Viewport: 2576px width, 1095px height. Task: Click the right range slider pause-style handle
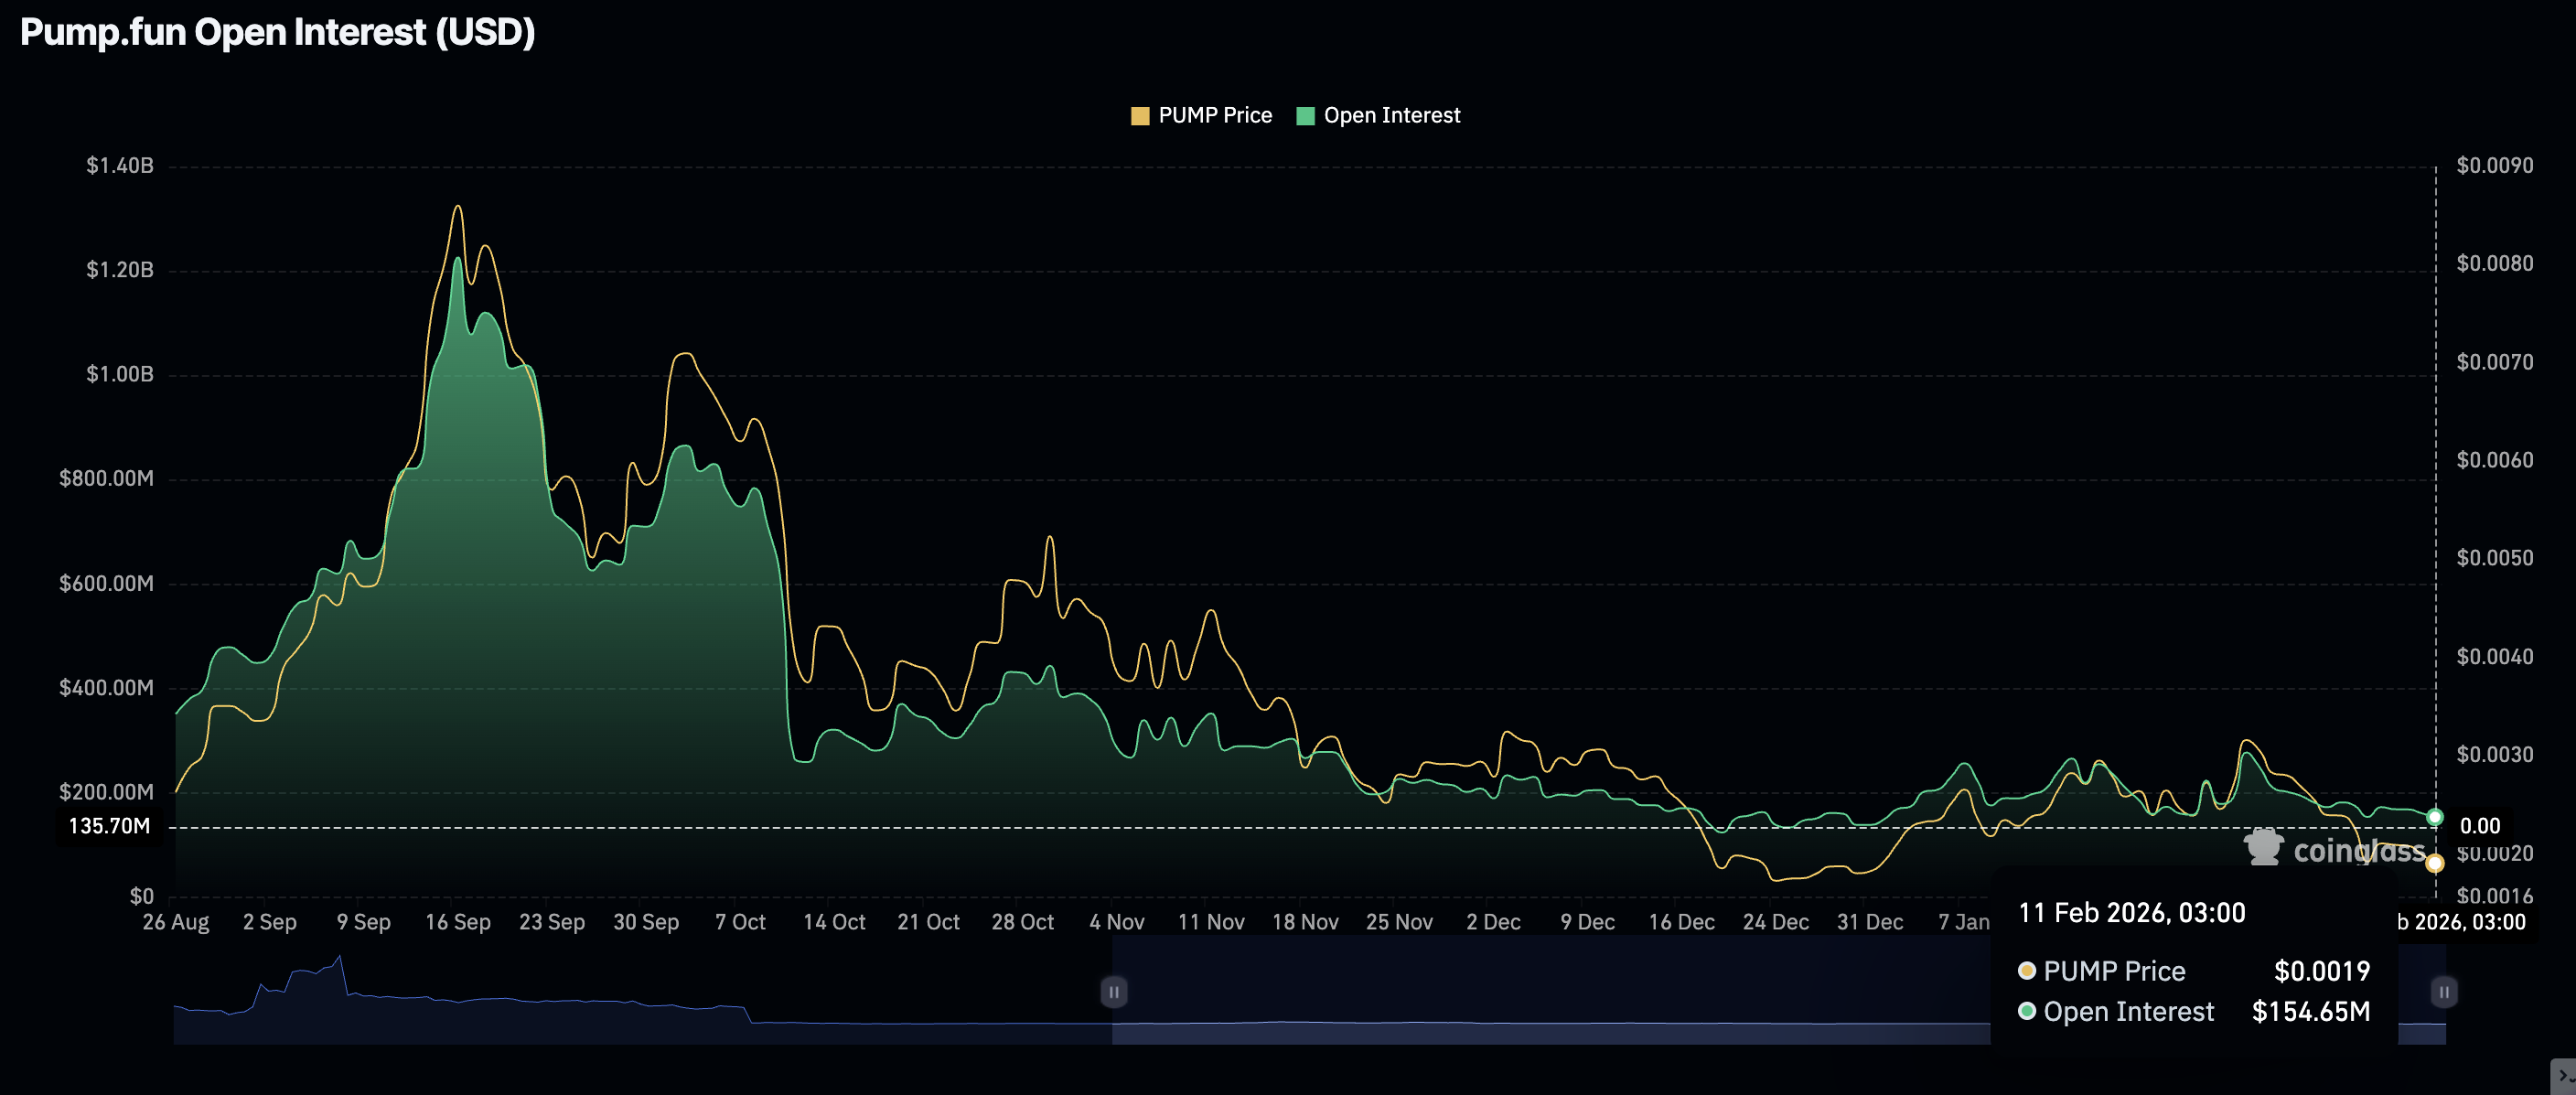[2443, 991]
